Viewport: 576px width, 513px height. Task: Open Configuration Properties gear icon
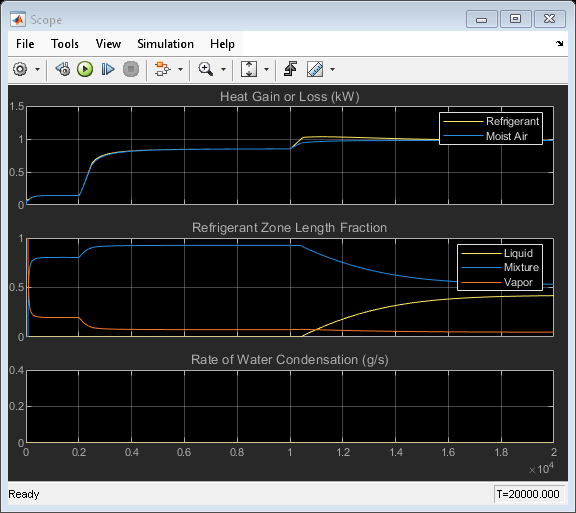click(x=20, y=69)
